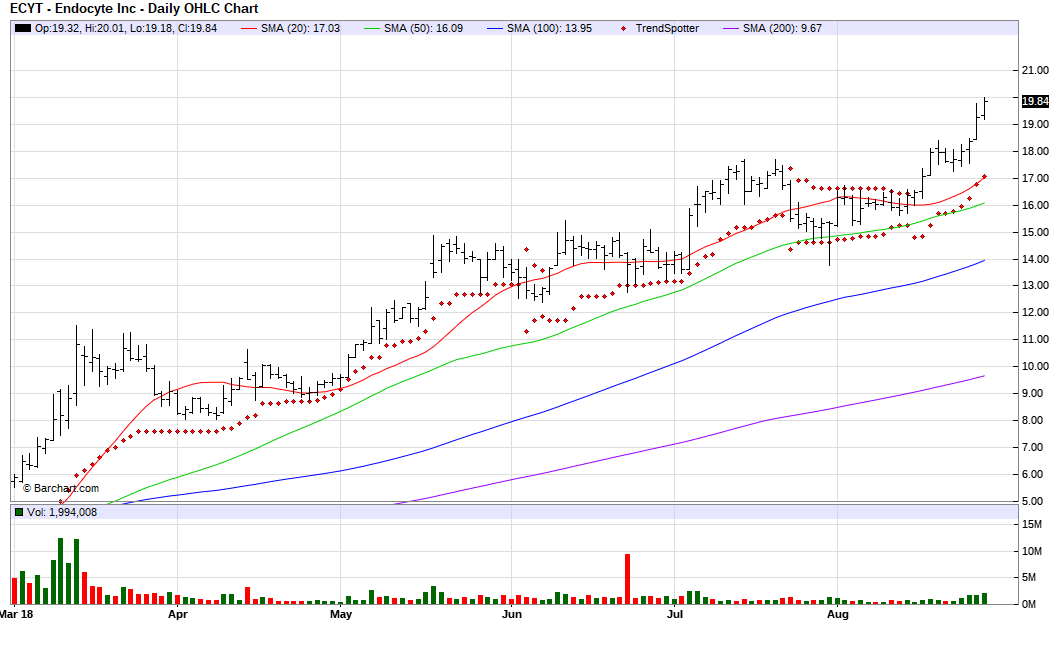Click the 5M volume axis label
This screenshot has width=1060, height=645.
pyautogui.click(x=1029, y=577)
